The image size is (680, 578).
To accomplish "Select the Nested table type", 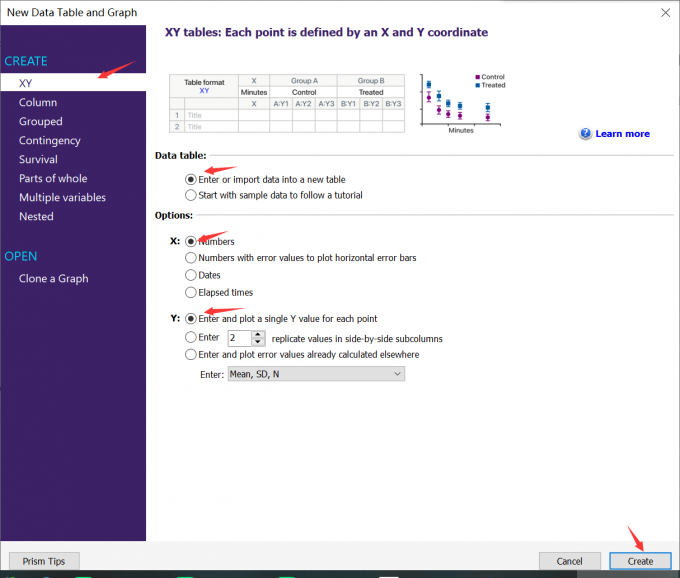I will 36,216.
